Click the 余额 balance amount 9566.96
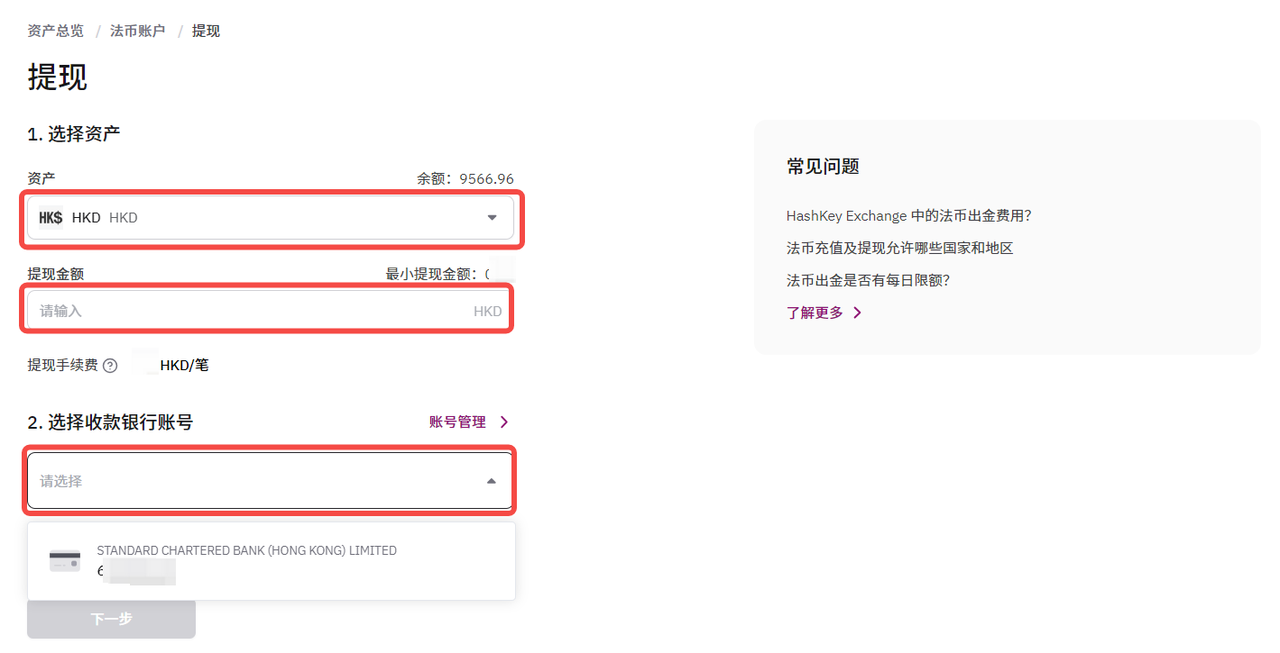The image size is (1280, 653). point(487,178)
